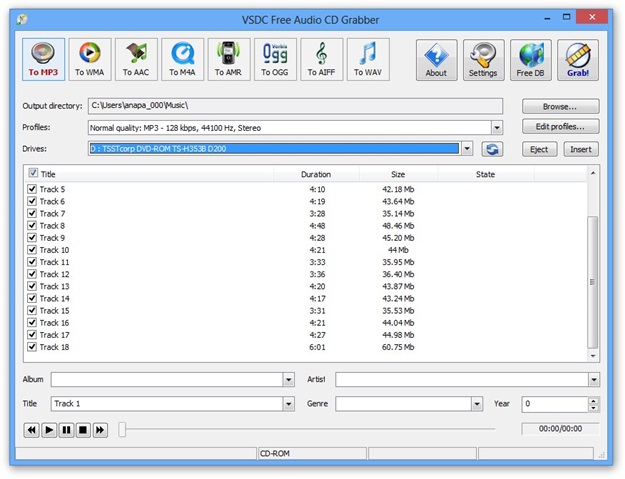The height and width of the screenshot is (479, 625).
Task: Decrease the Year value
Action: pos(594,408)
